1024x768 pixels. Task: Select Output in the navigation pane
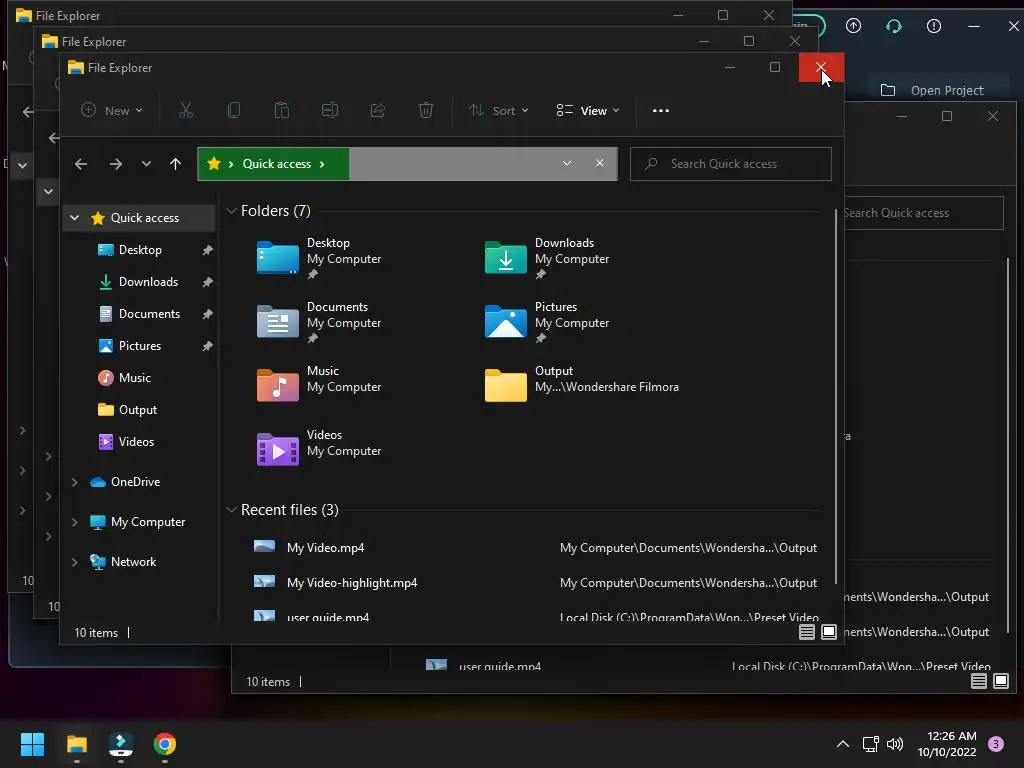tap(138, 409)
